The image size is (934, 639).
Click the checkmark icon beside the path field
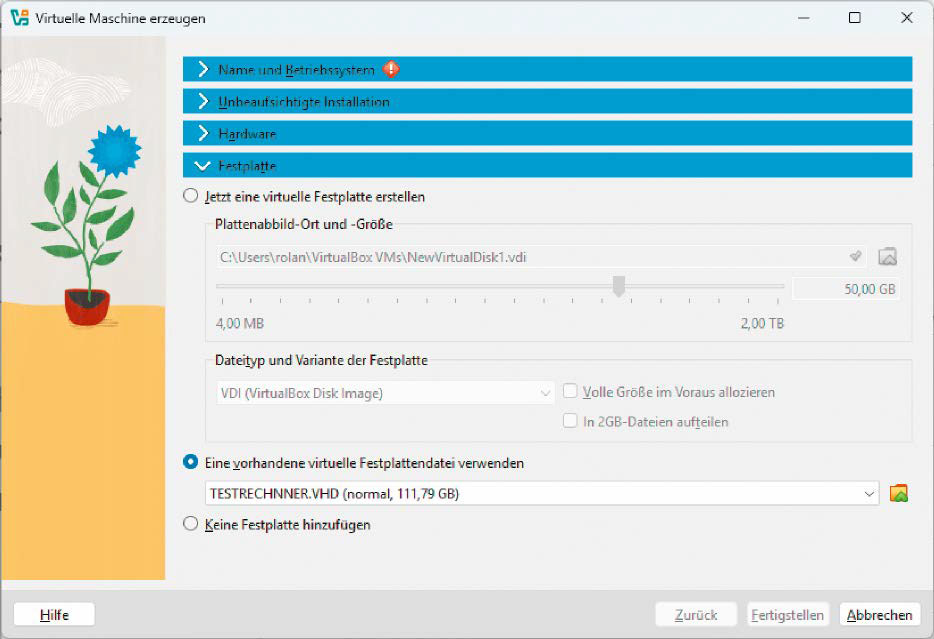coord(856,256)
